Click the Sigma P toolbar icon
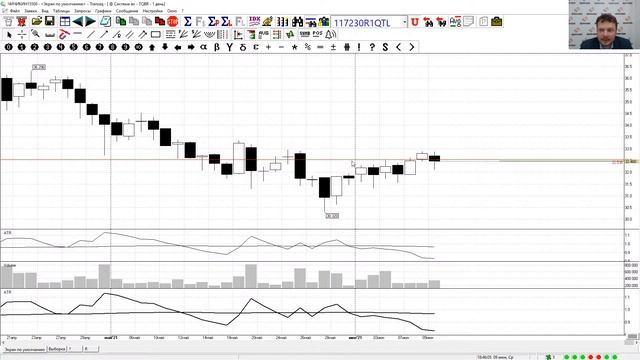640x360 pixels. (x=213, y=22)
